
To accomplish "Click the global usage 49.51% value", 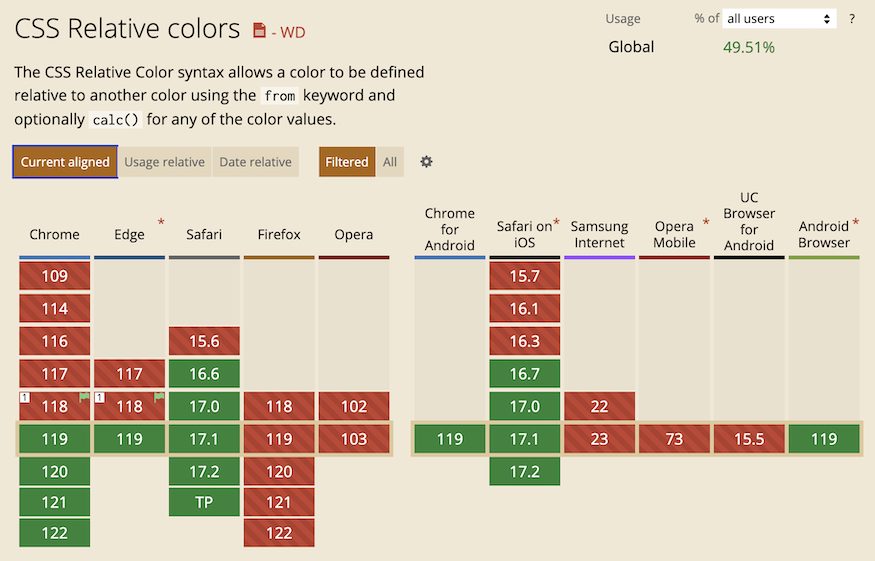I will click(749, 47).
